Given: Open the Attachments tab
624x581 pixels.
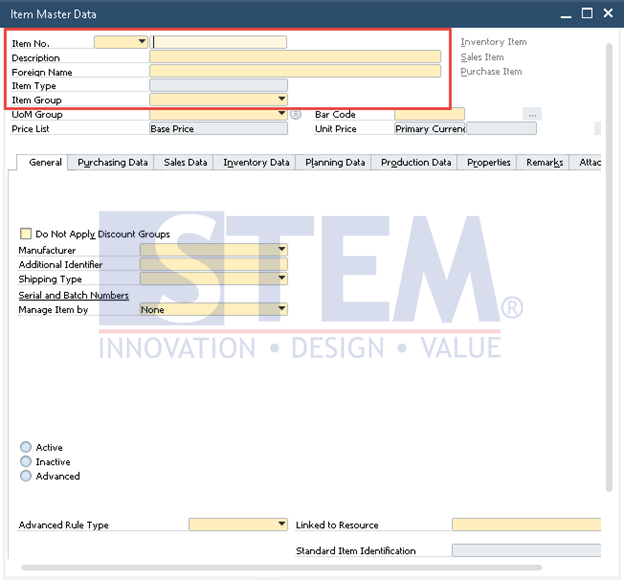Looking at the screenshot, I should click(585, 162).
